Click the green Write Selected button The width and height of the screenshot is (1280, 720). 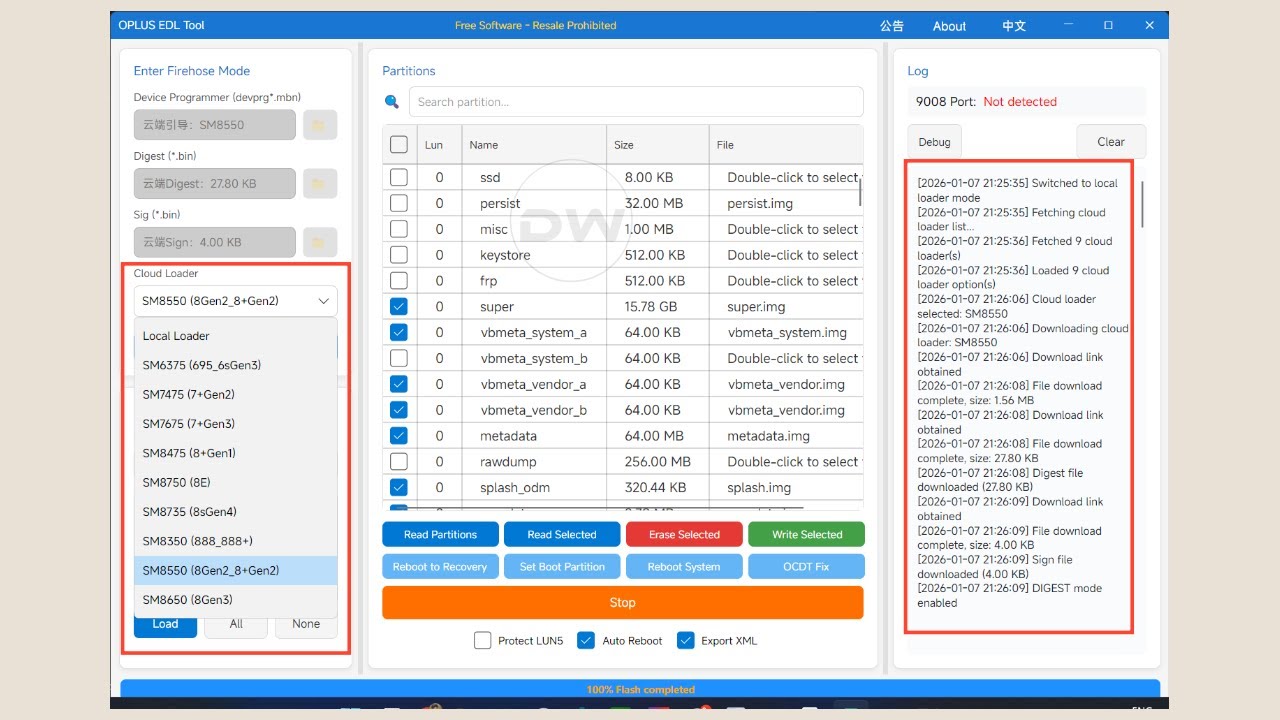807,535
